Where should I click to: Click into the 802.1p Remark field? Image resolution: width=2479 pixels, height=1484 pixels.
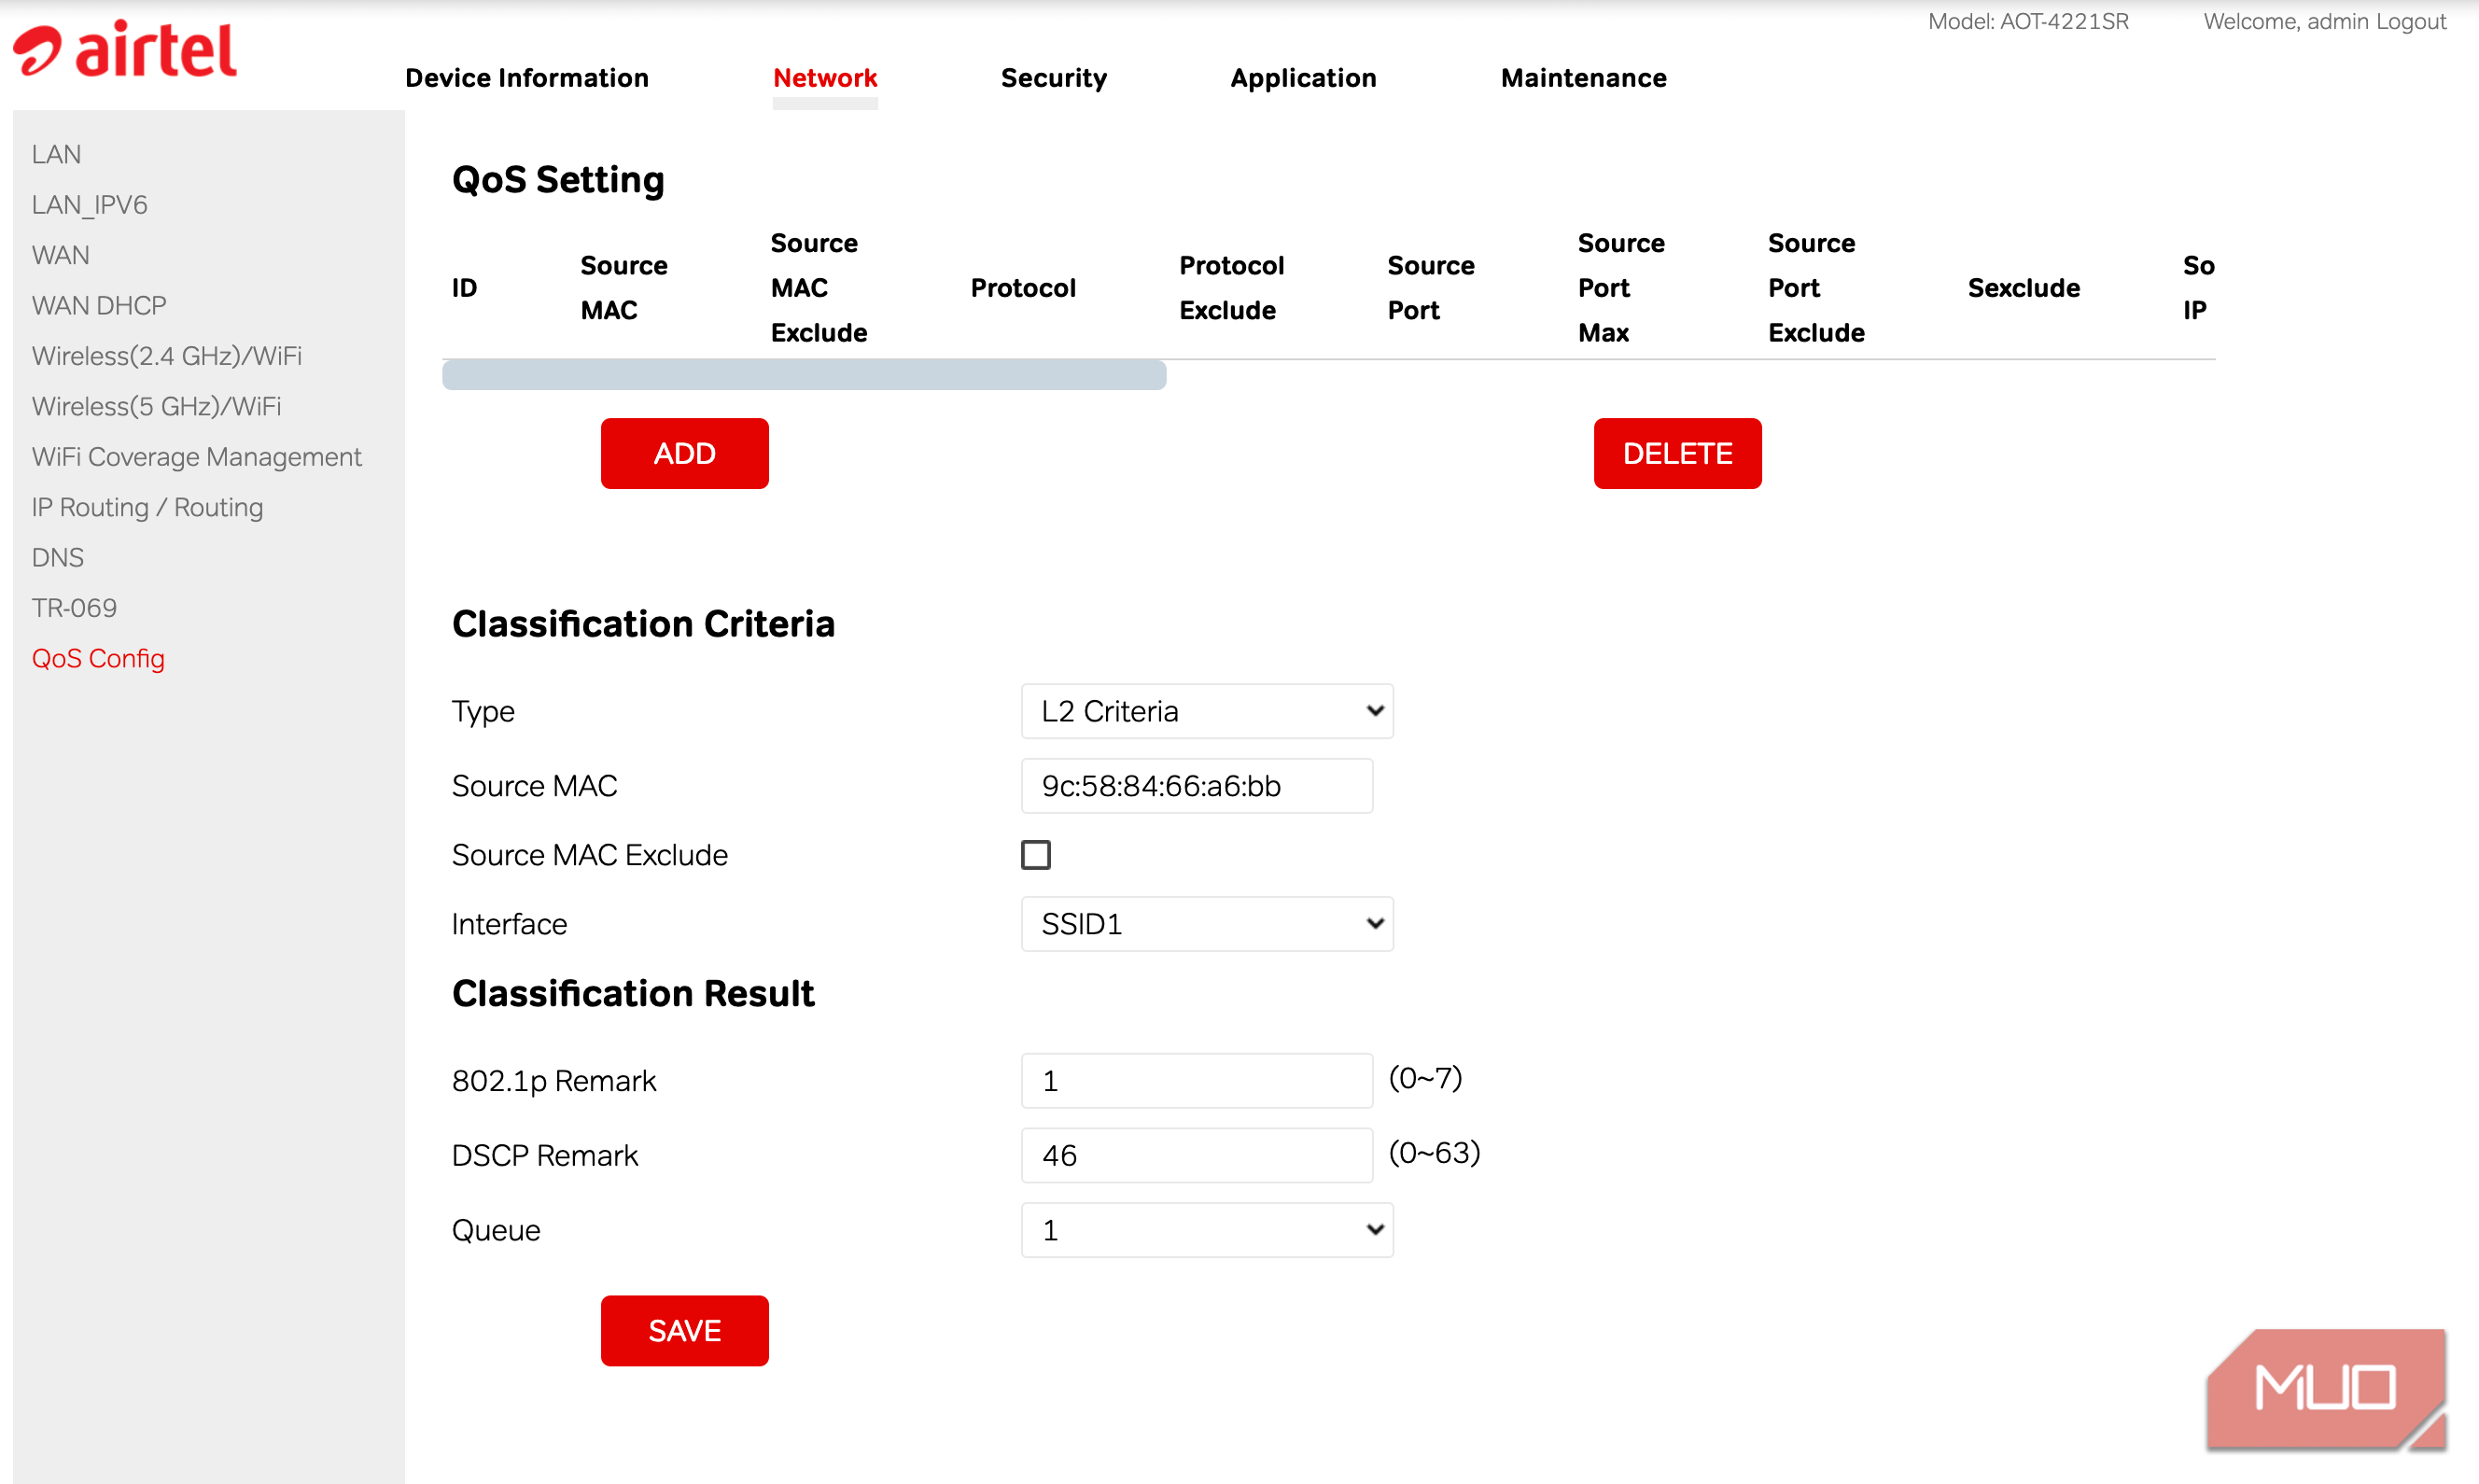pyautogui.click(x=1197, y=1080)
